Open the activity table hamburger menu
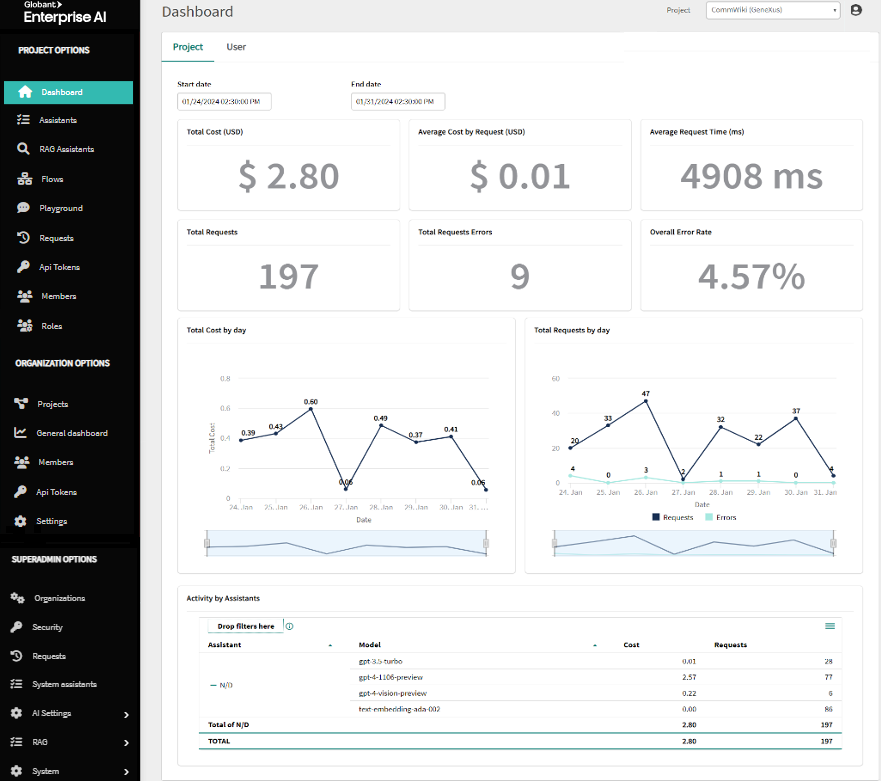This screenshot has width=881, height=781. pyautogui.click(x=829, y=626)
